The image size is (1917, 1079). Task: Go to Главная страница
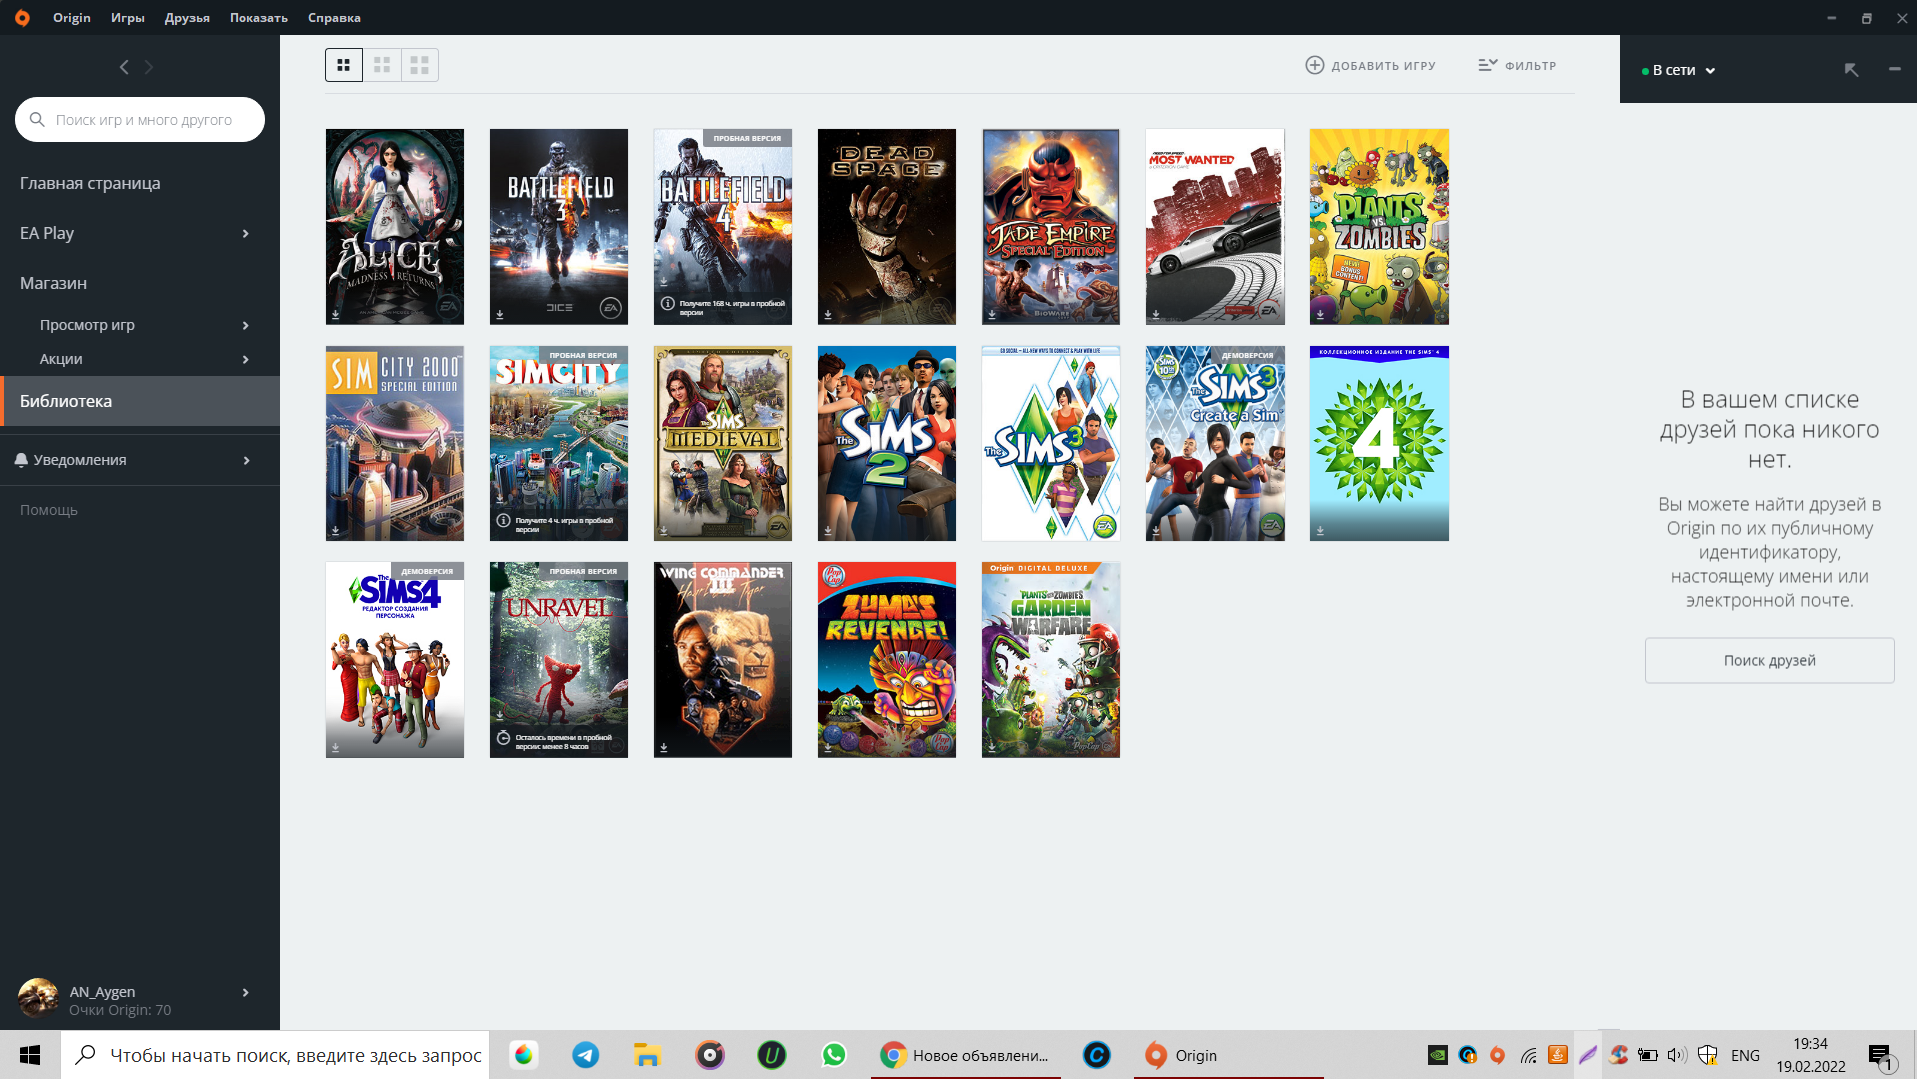[x=90, y=183]
